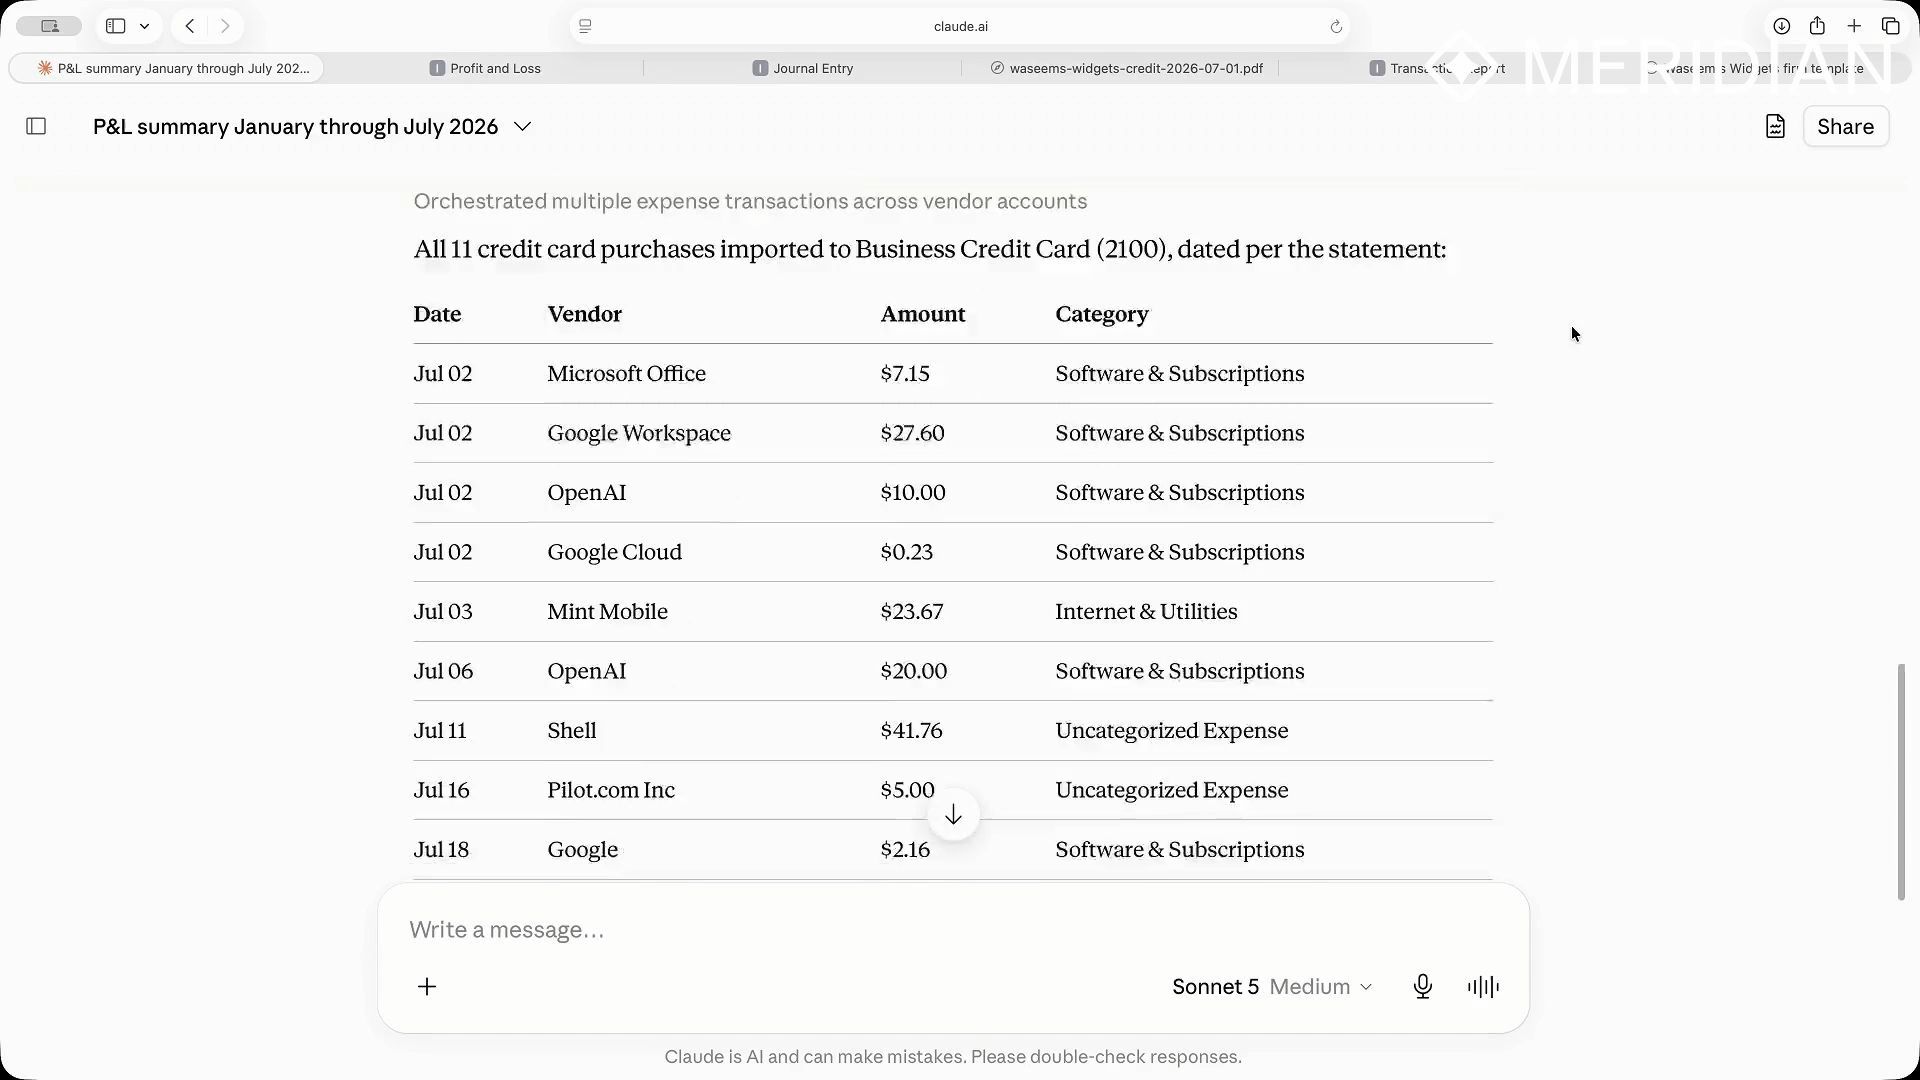Click the Amount column header
The image size is (1920, 1080).
pos(922,314)
